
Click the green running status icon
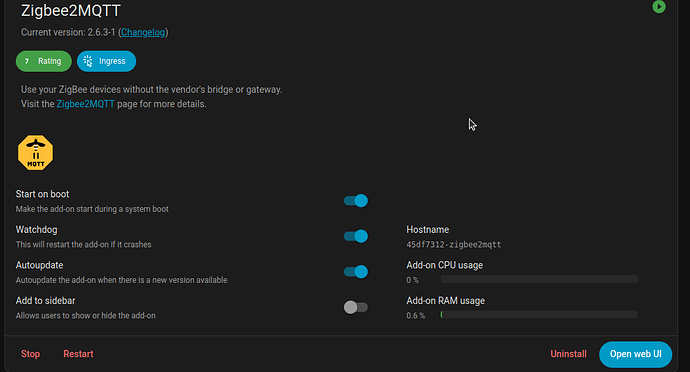pyautogui.click(x=658, y=7)
